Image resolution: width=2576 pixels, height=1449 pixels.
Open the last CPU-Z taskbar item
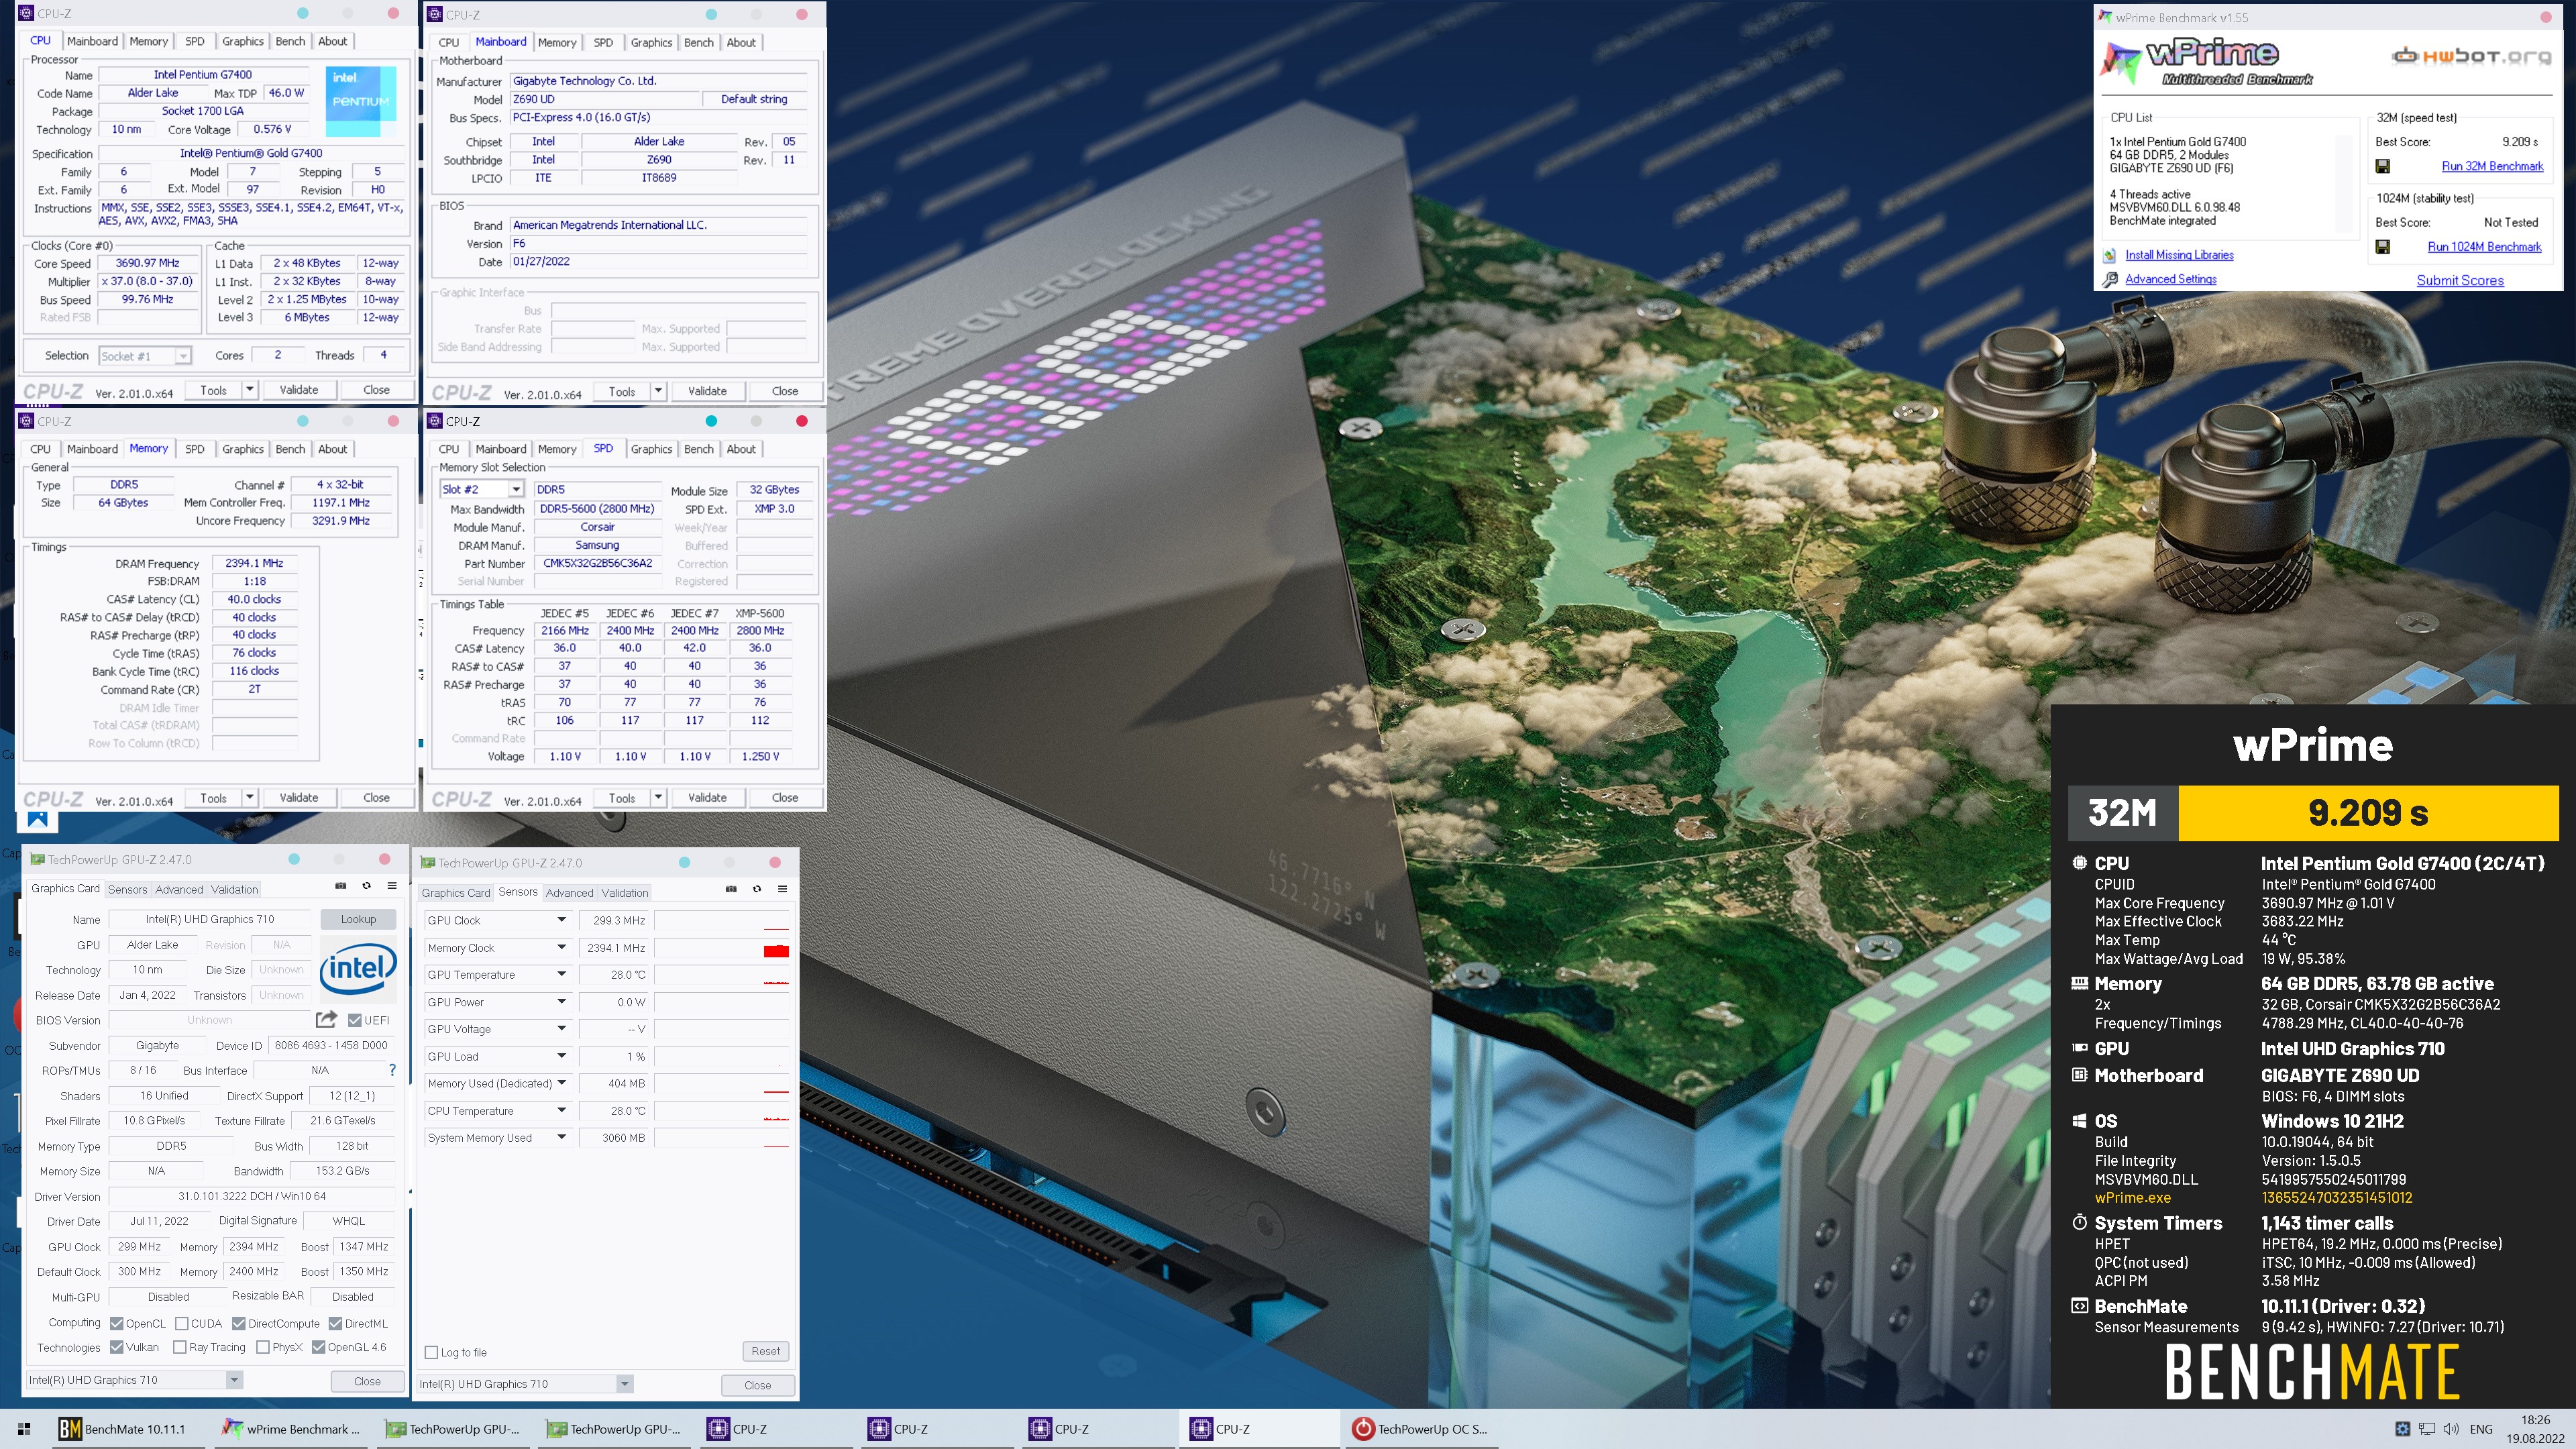(1259, 1429)
